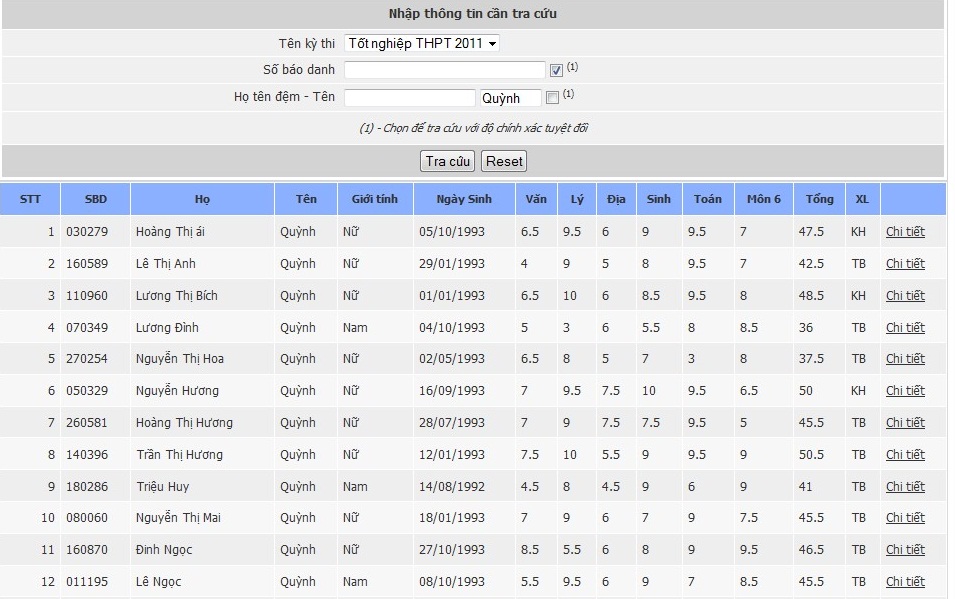Open Chi tiết for Lê Ngọc row 12
Image resolution: width=955 pixels, height=599 pixels.
[x=905, y=581]
